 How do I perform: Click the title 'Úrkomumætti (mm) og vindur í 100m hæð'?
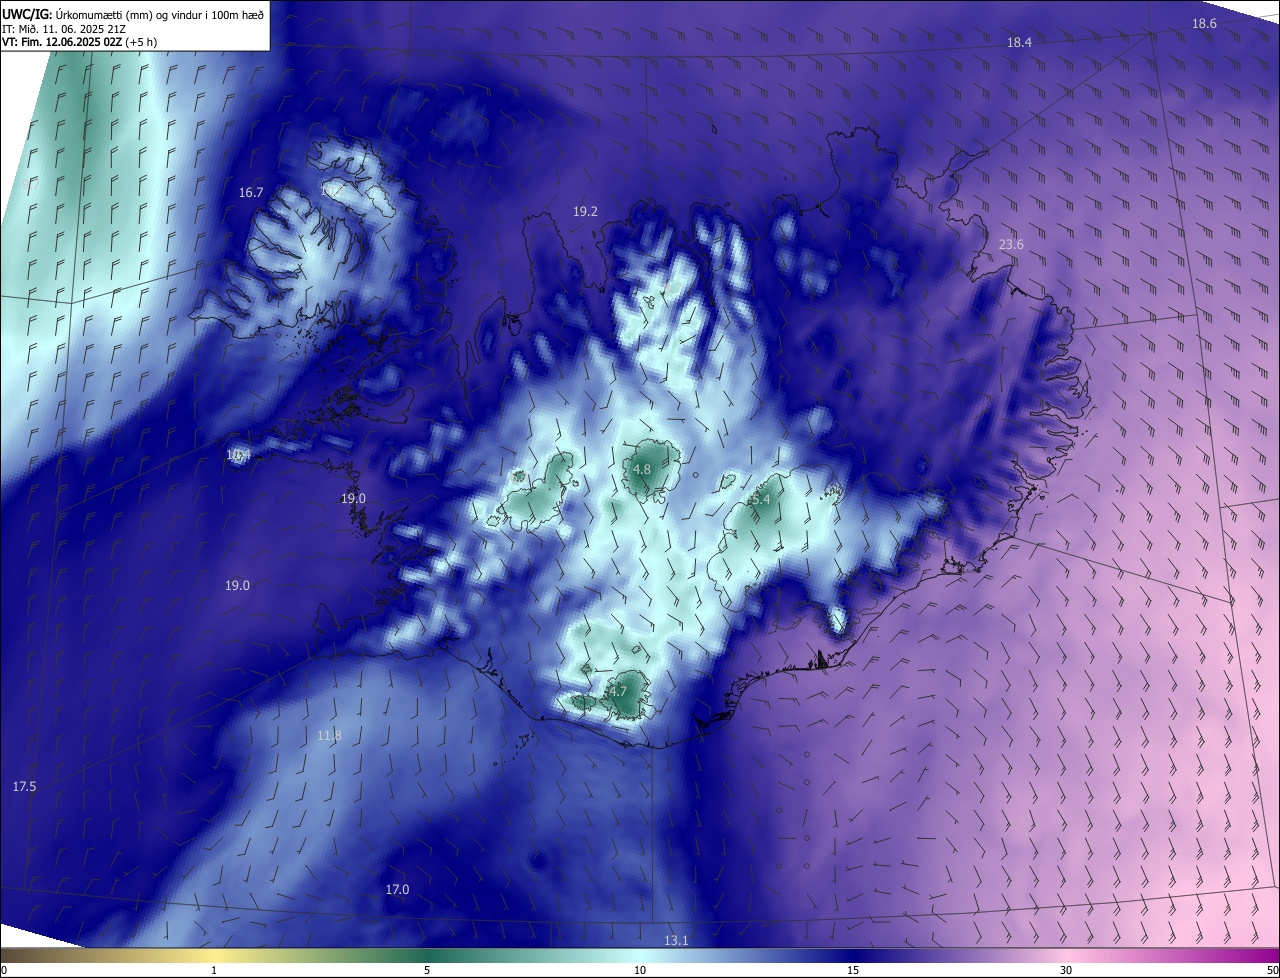tap(160, 14)
